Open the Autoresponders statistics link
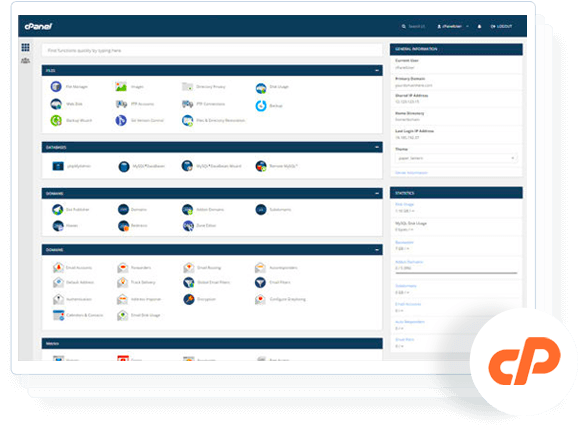578x429 pixels. (410, 322)
